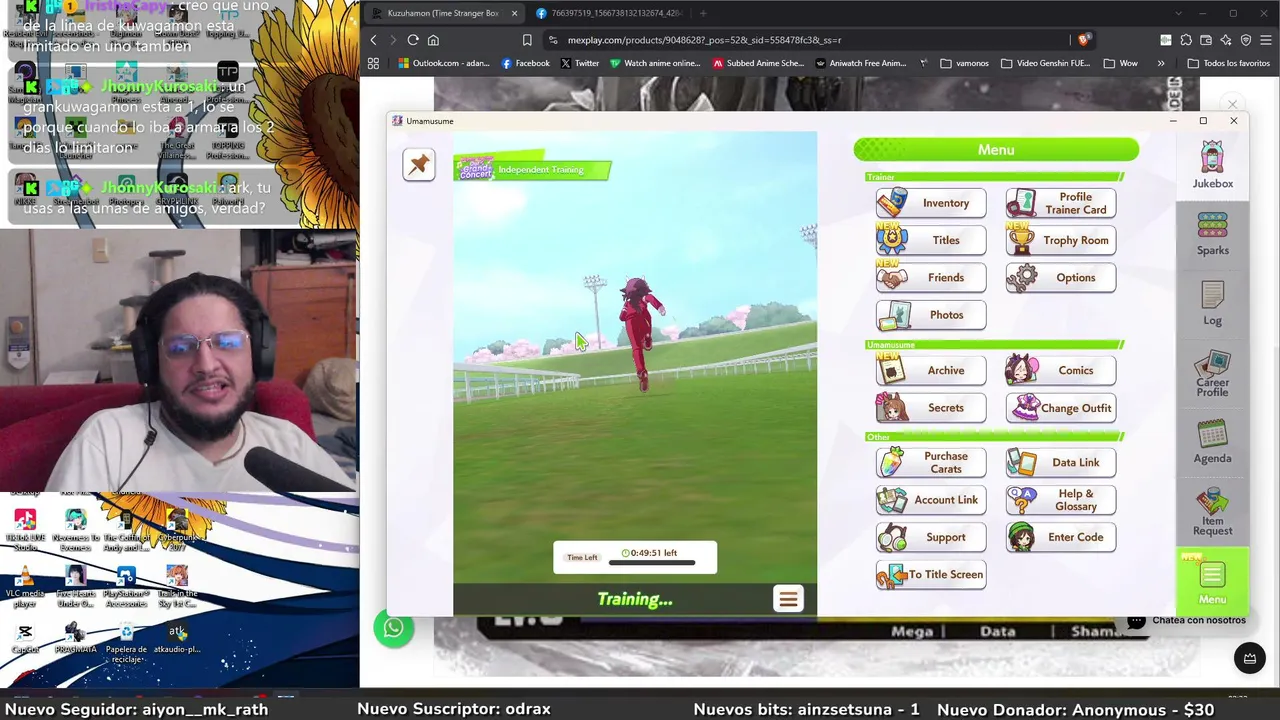
Task: Open the Facebook bookmark
Action: pos(526,63)
